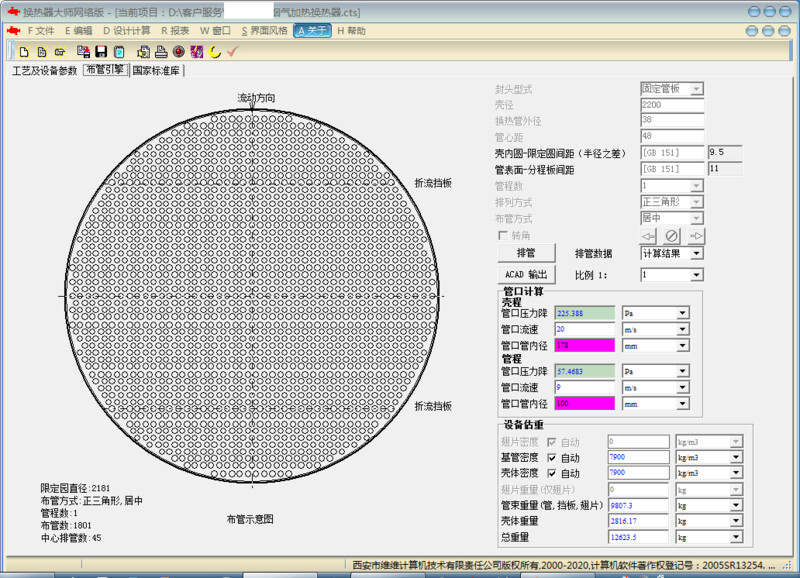
Task: Click magenta tube-side 管口管内径 field 100
Action: pos(585,404)
